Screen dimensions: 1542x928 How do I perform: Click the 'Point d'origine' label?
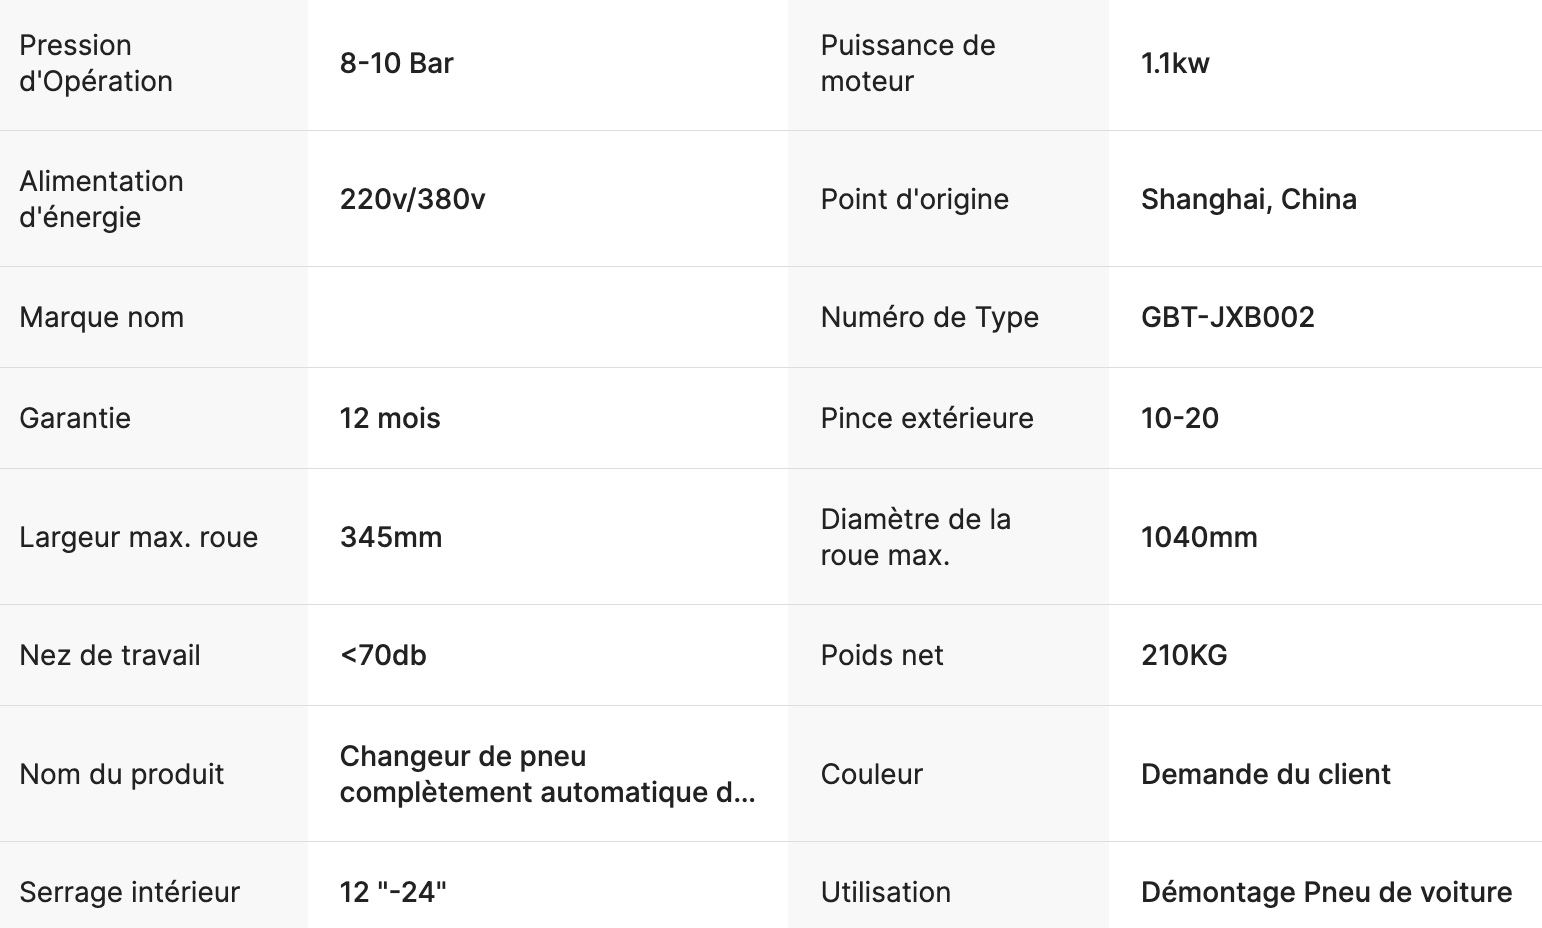(x=914, y=200)
